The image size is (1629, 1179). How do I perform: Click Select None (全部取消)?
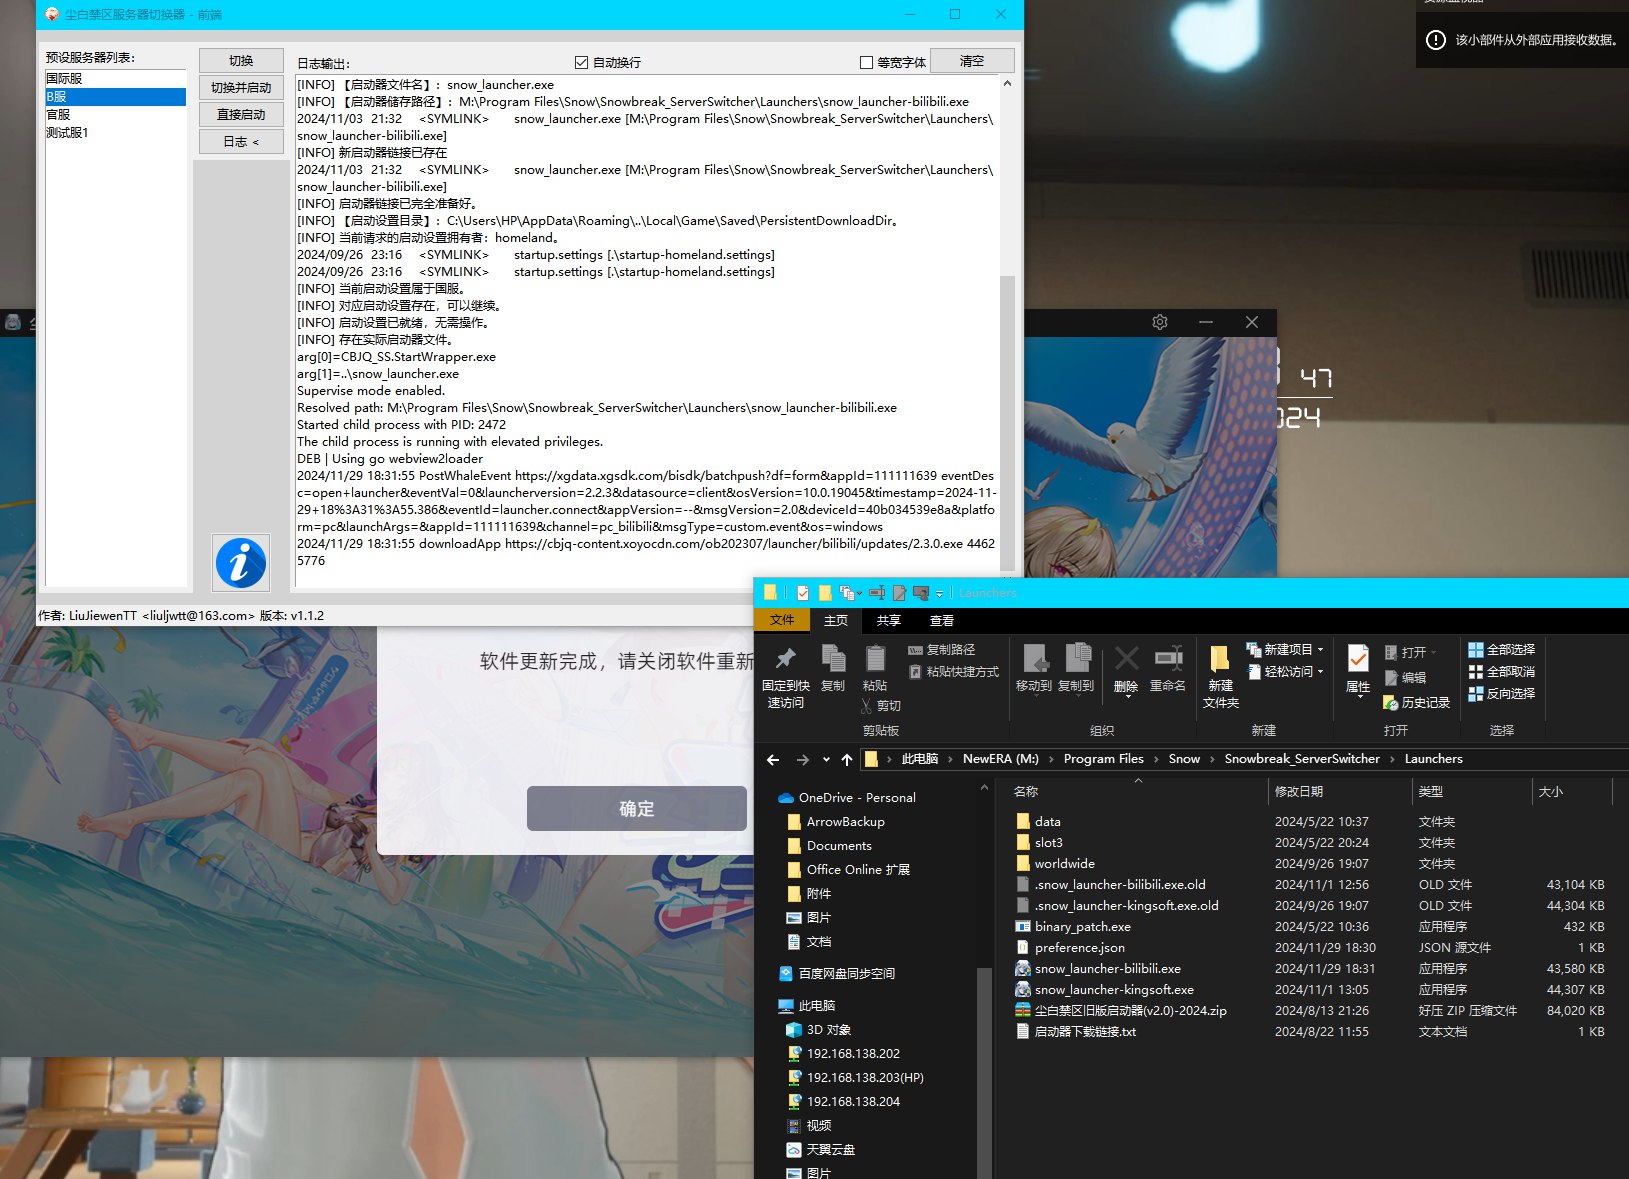click(x=1501, y=671)
